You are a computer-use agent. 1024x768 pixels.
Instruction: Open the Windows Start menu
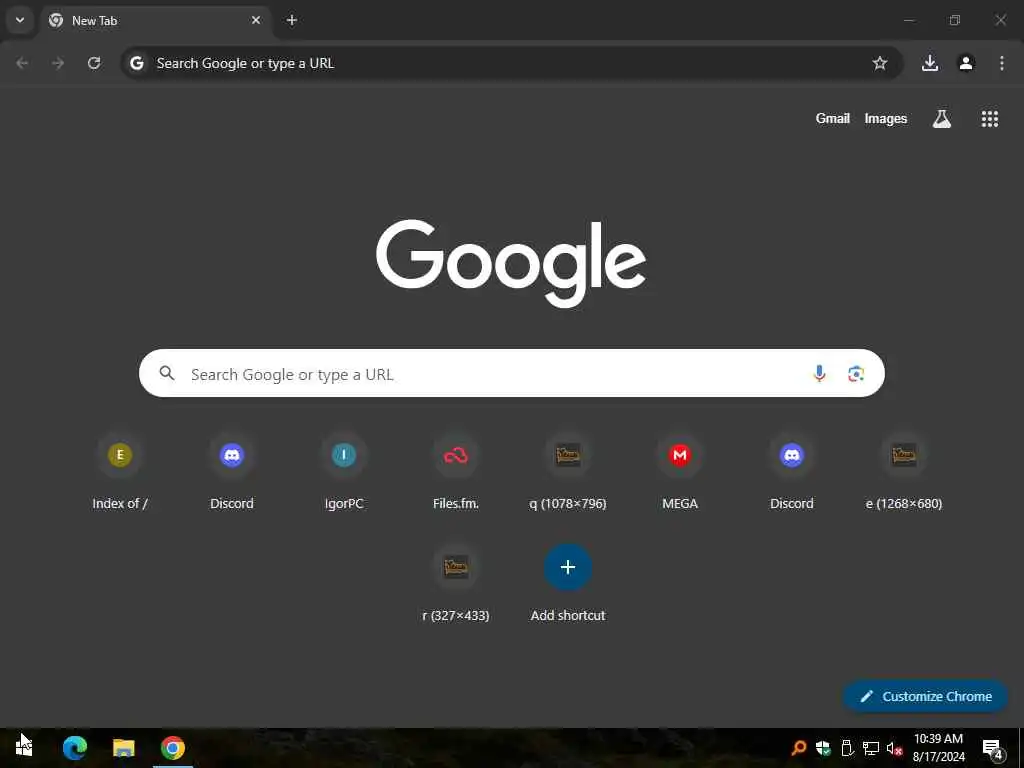click(x=24, y=747)
